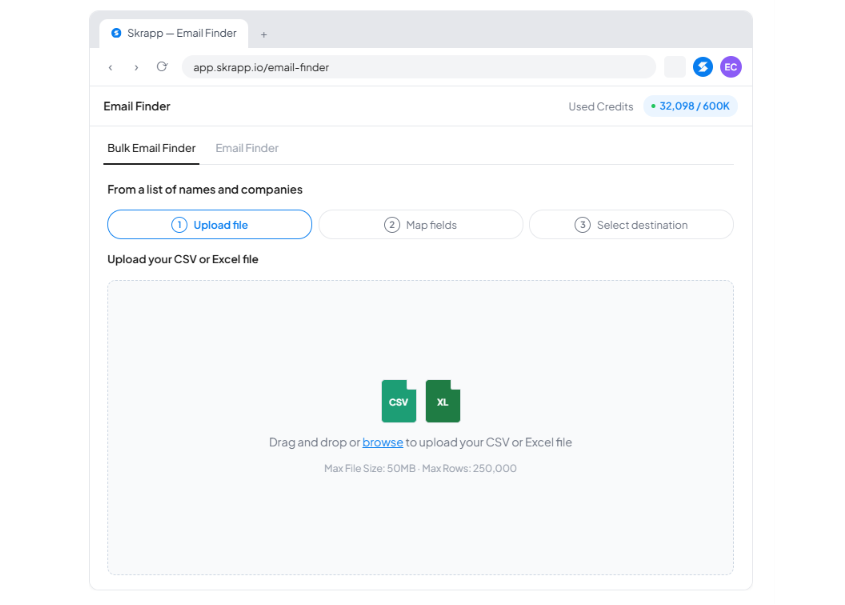Viewport: 845px width, 605px height.
Task: Click the browser forward arrow
Action: [x=136, y=67]
